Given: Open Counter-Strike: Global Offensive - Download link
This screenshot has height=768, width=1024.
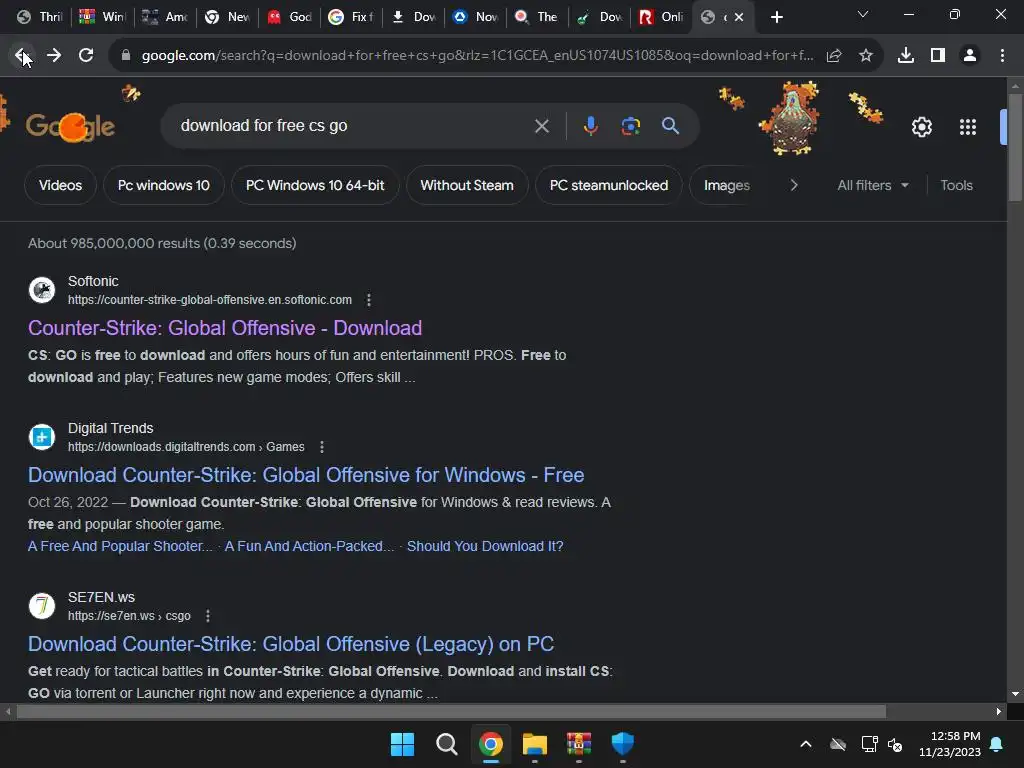Looking at the screenshot, I should click(x=225, y=328).
